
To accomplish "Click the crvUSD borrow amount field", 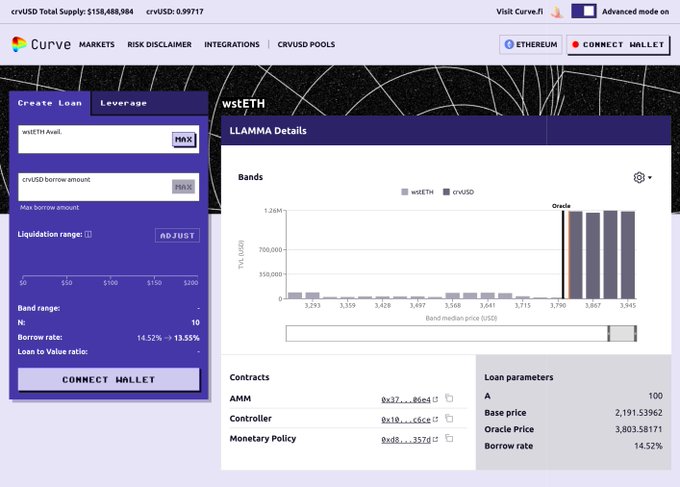I will [x=108, y=187].
